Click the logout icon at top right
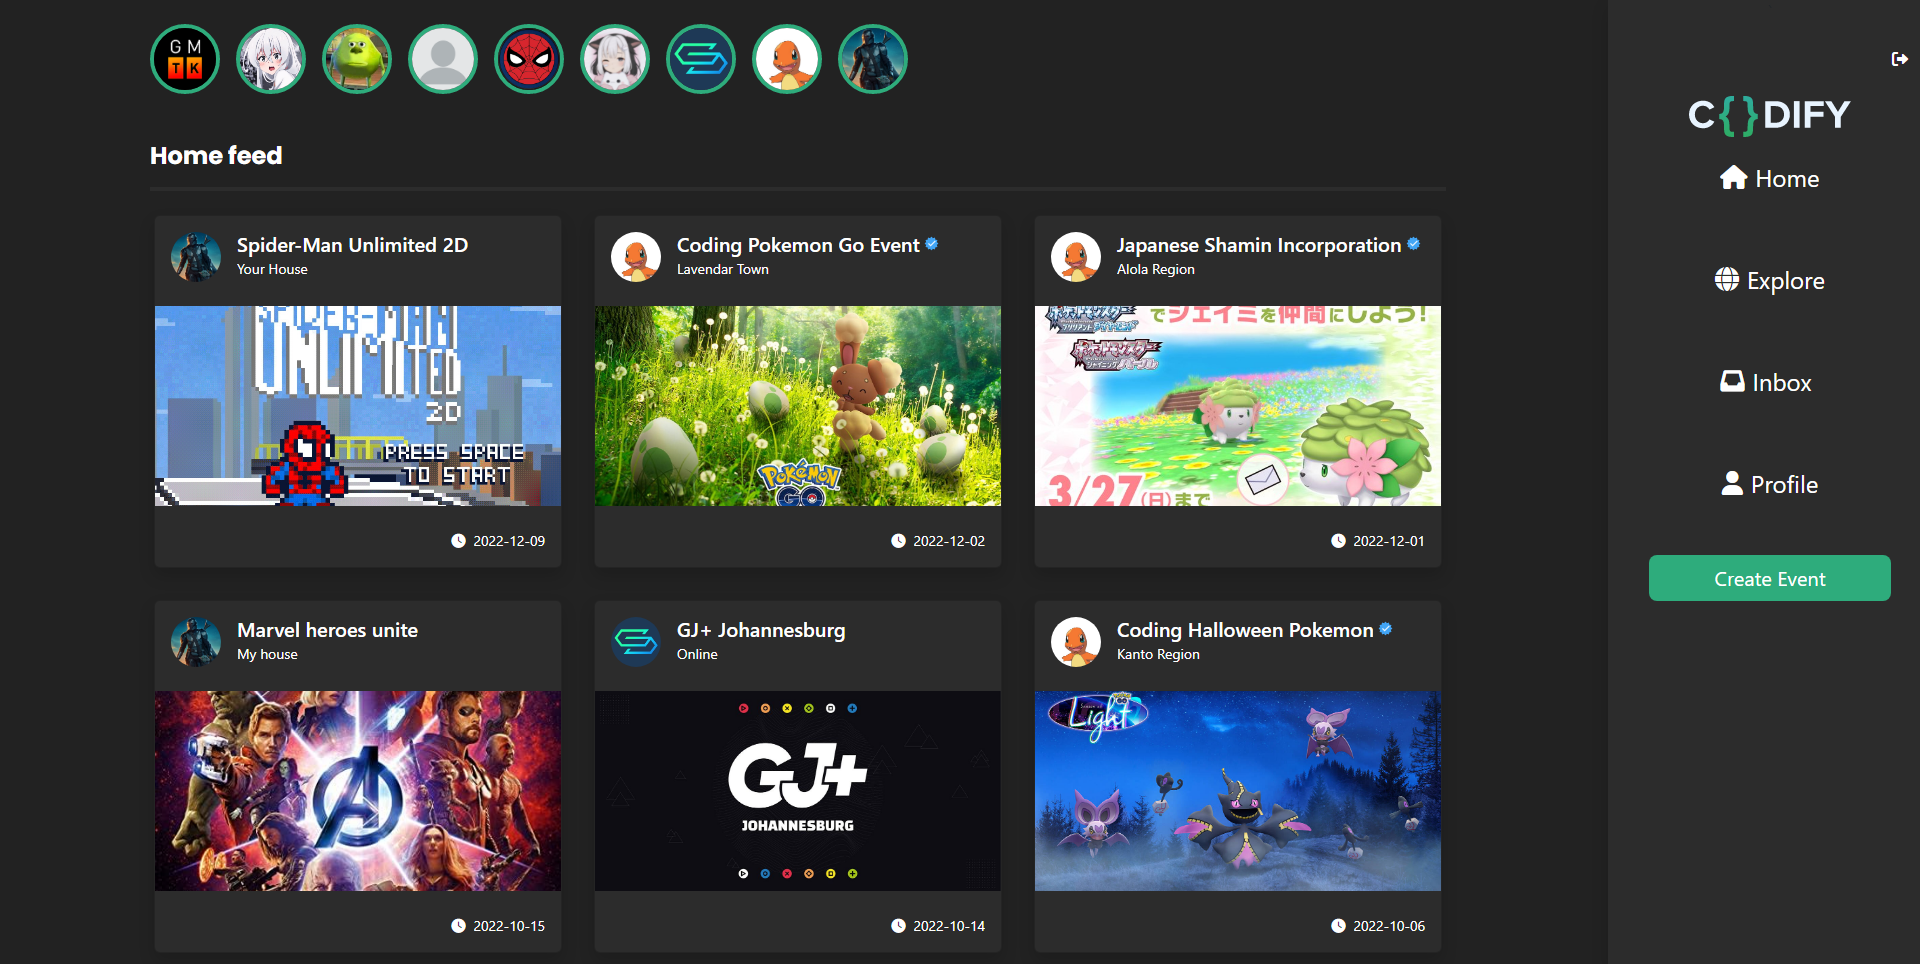Viewport: 1920px width, 964px height. click(x=1899, y=59)
